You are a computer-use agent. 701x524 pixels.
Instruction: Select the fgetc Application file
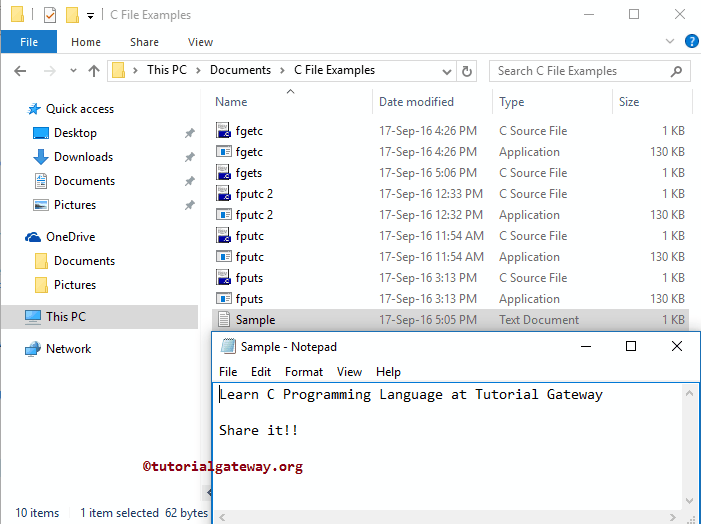(x=450, y=152)
